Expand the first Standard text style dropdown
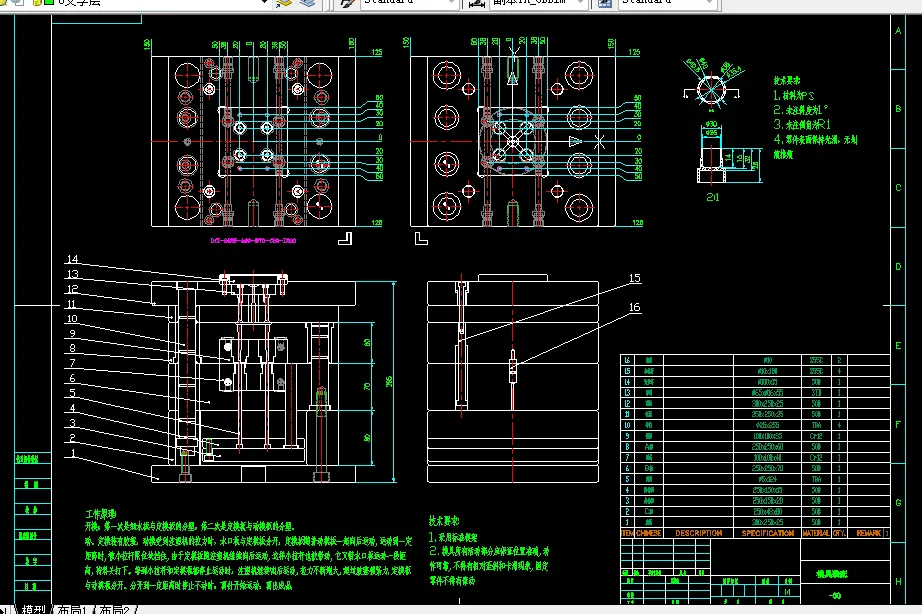This screenshot has height=614, width=922. click(x=452, y=2)
